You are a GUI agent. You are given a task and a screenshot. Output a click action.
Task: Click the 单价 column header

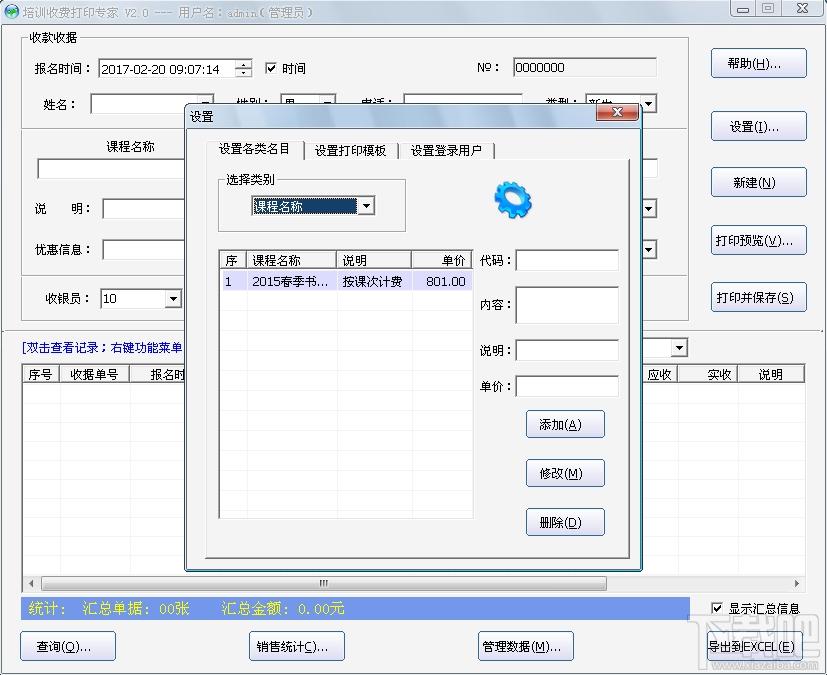coord(441,260)
